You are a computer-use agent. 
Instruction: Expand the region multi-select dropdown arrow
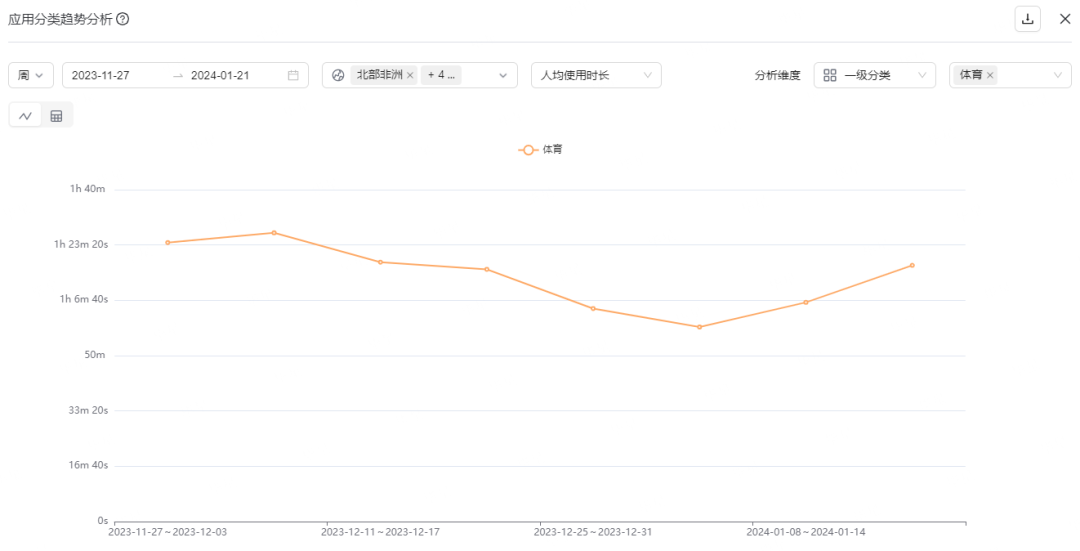(x=503, y=75)
